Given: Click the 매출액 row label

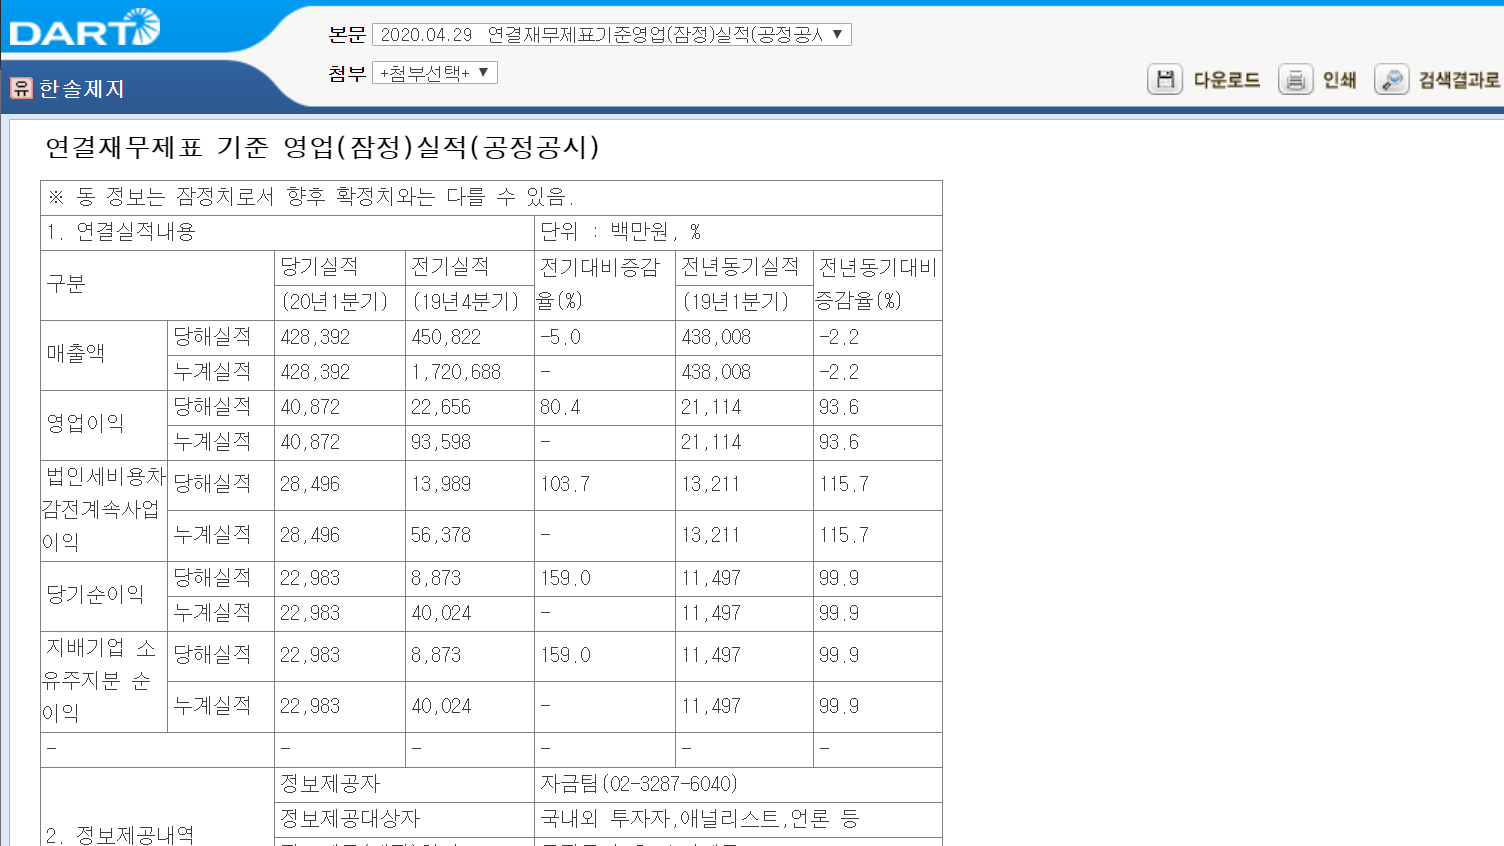Looking at the screenshot, I should tap(75, 353).
